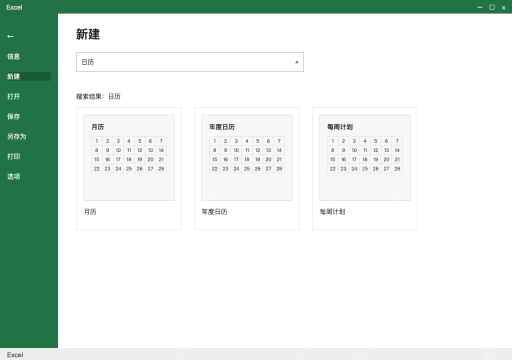The width and height of the screenshot is (512, 360).
Task: Open the 打印 sidebar entry
Action: tap(14, 156)
